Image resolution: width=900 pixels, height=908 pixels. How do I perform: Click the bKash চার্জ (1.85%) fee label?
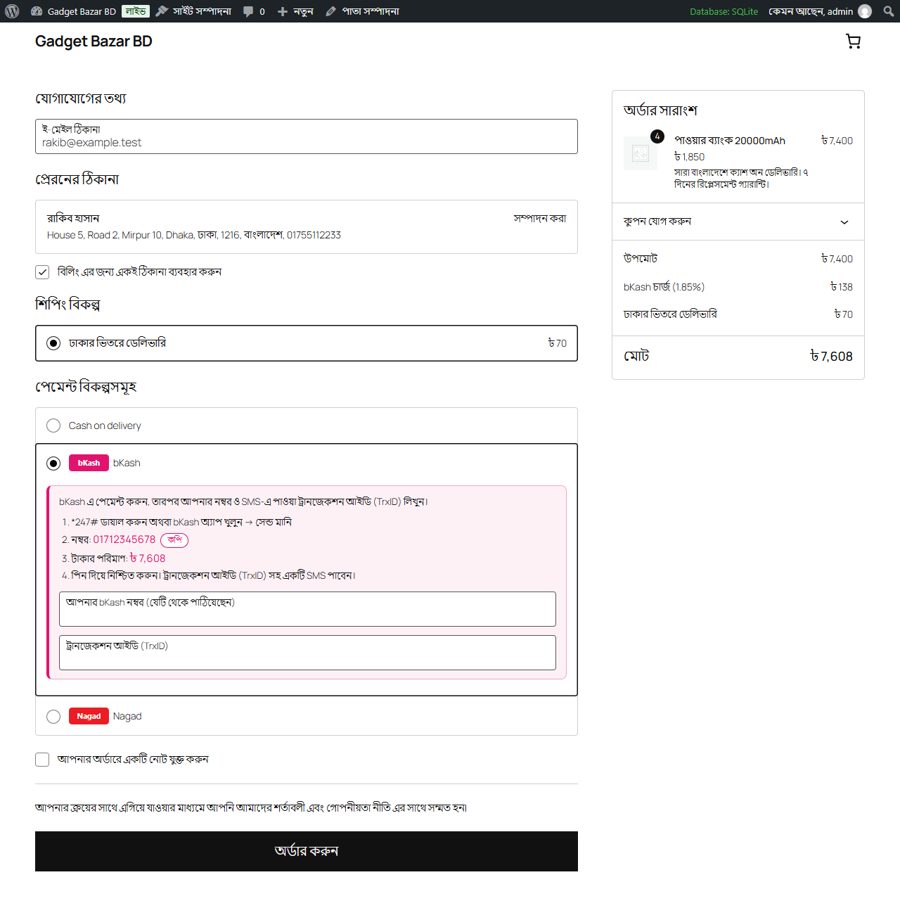click(664, 287)
